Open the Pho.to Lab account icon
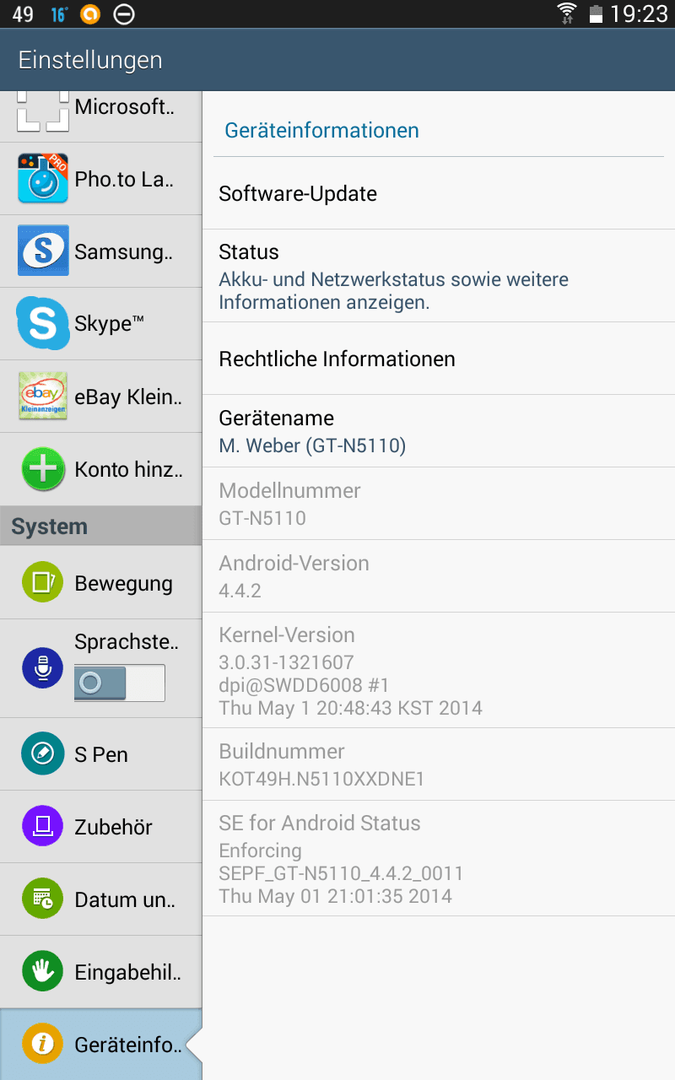The height and width of the screenshot is (1080, 675). click(x=43, y=178)
